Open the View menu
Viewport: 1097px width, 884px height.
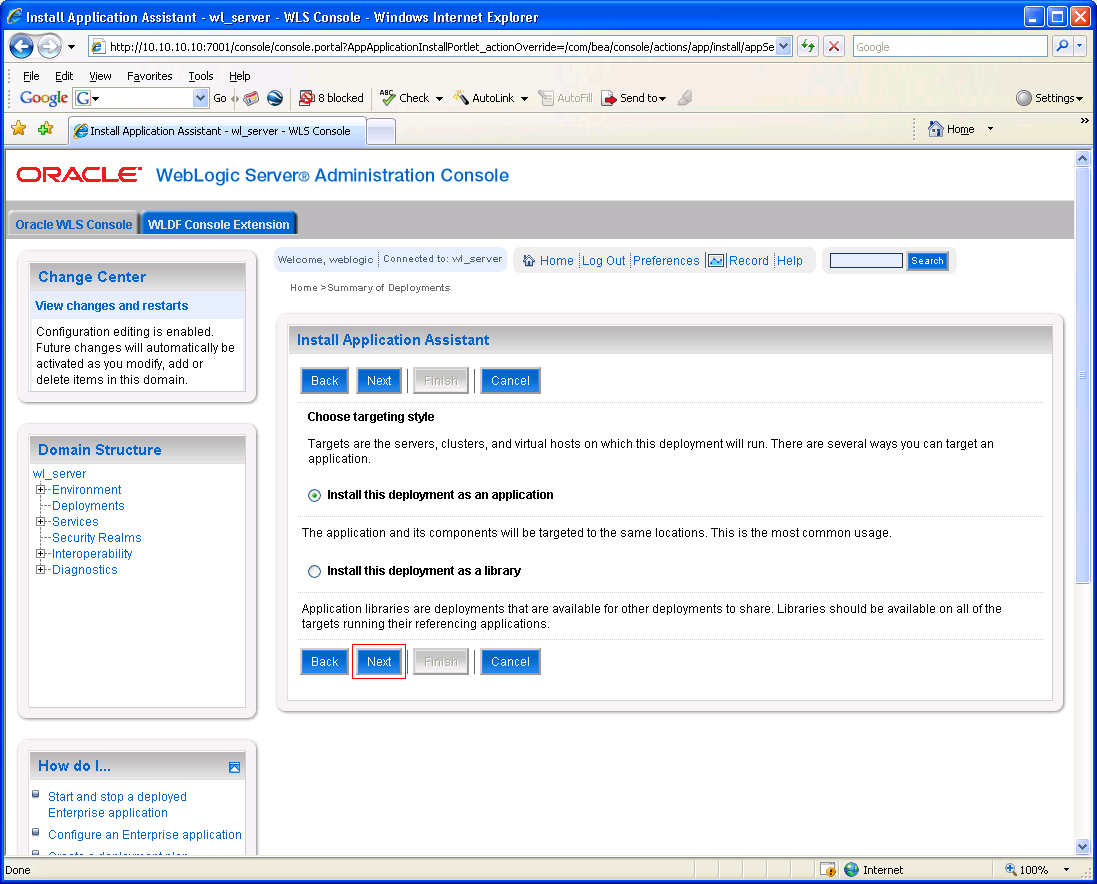[100, 76]
